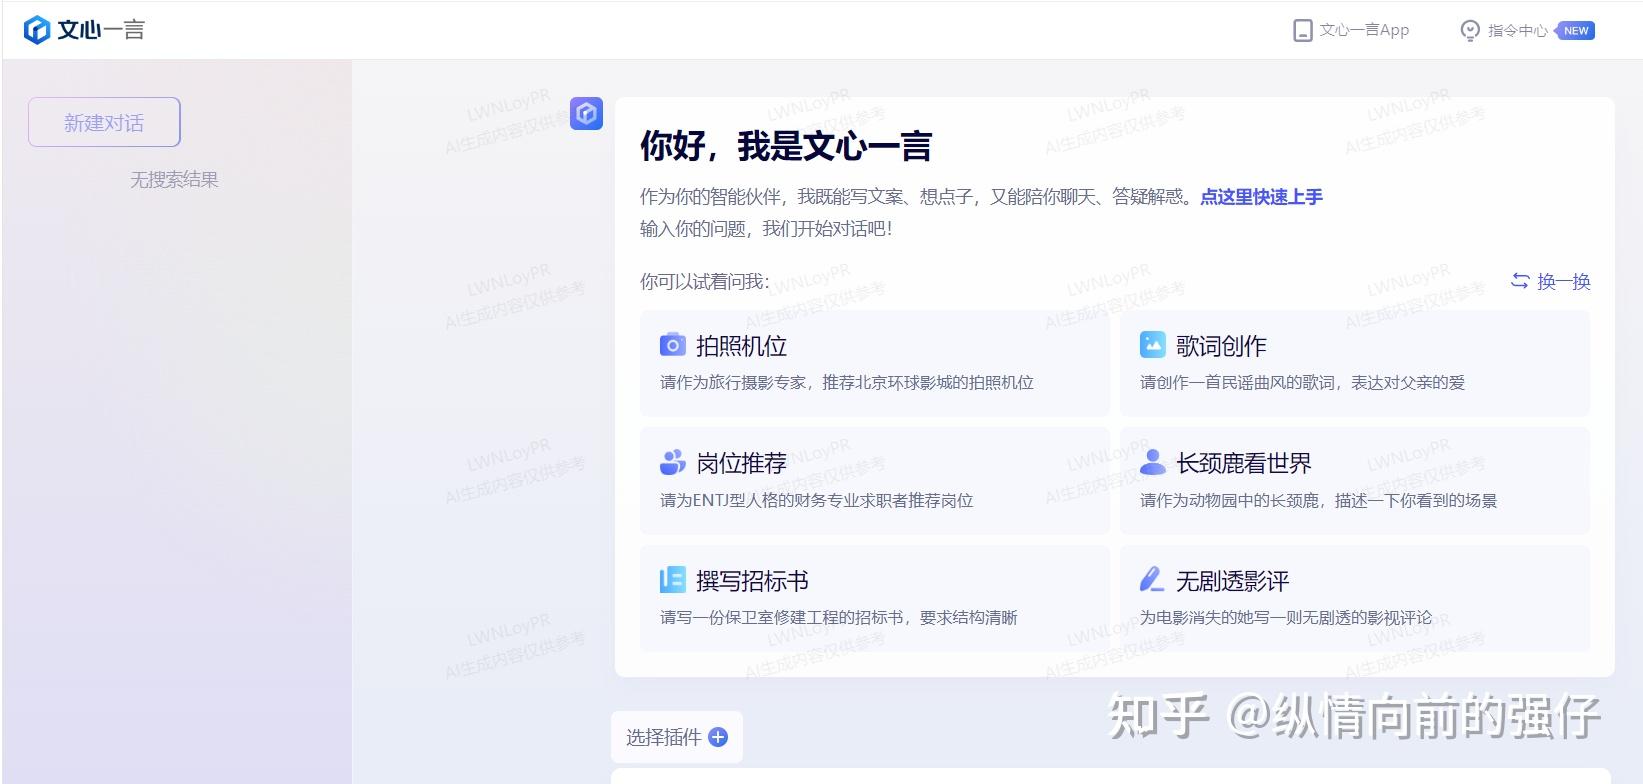Click the 文心一言 brand text
The image size is (1643, 784).
[x=101, y=30]
